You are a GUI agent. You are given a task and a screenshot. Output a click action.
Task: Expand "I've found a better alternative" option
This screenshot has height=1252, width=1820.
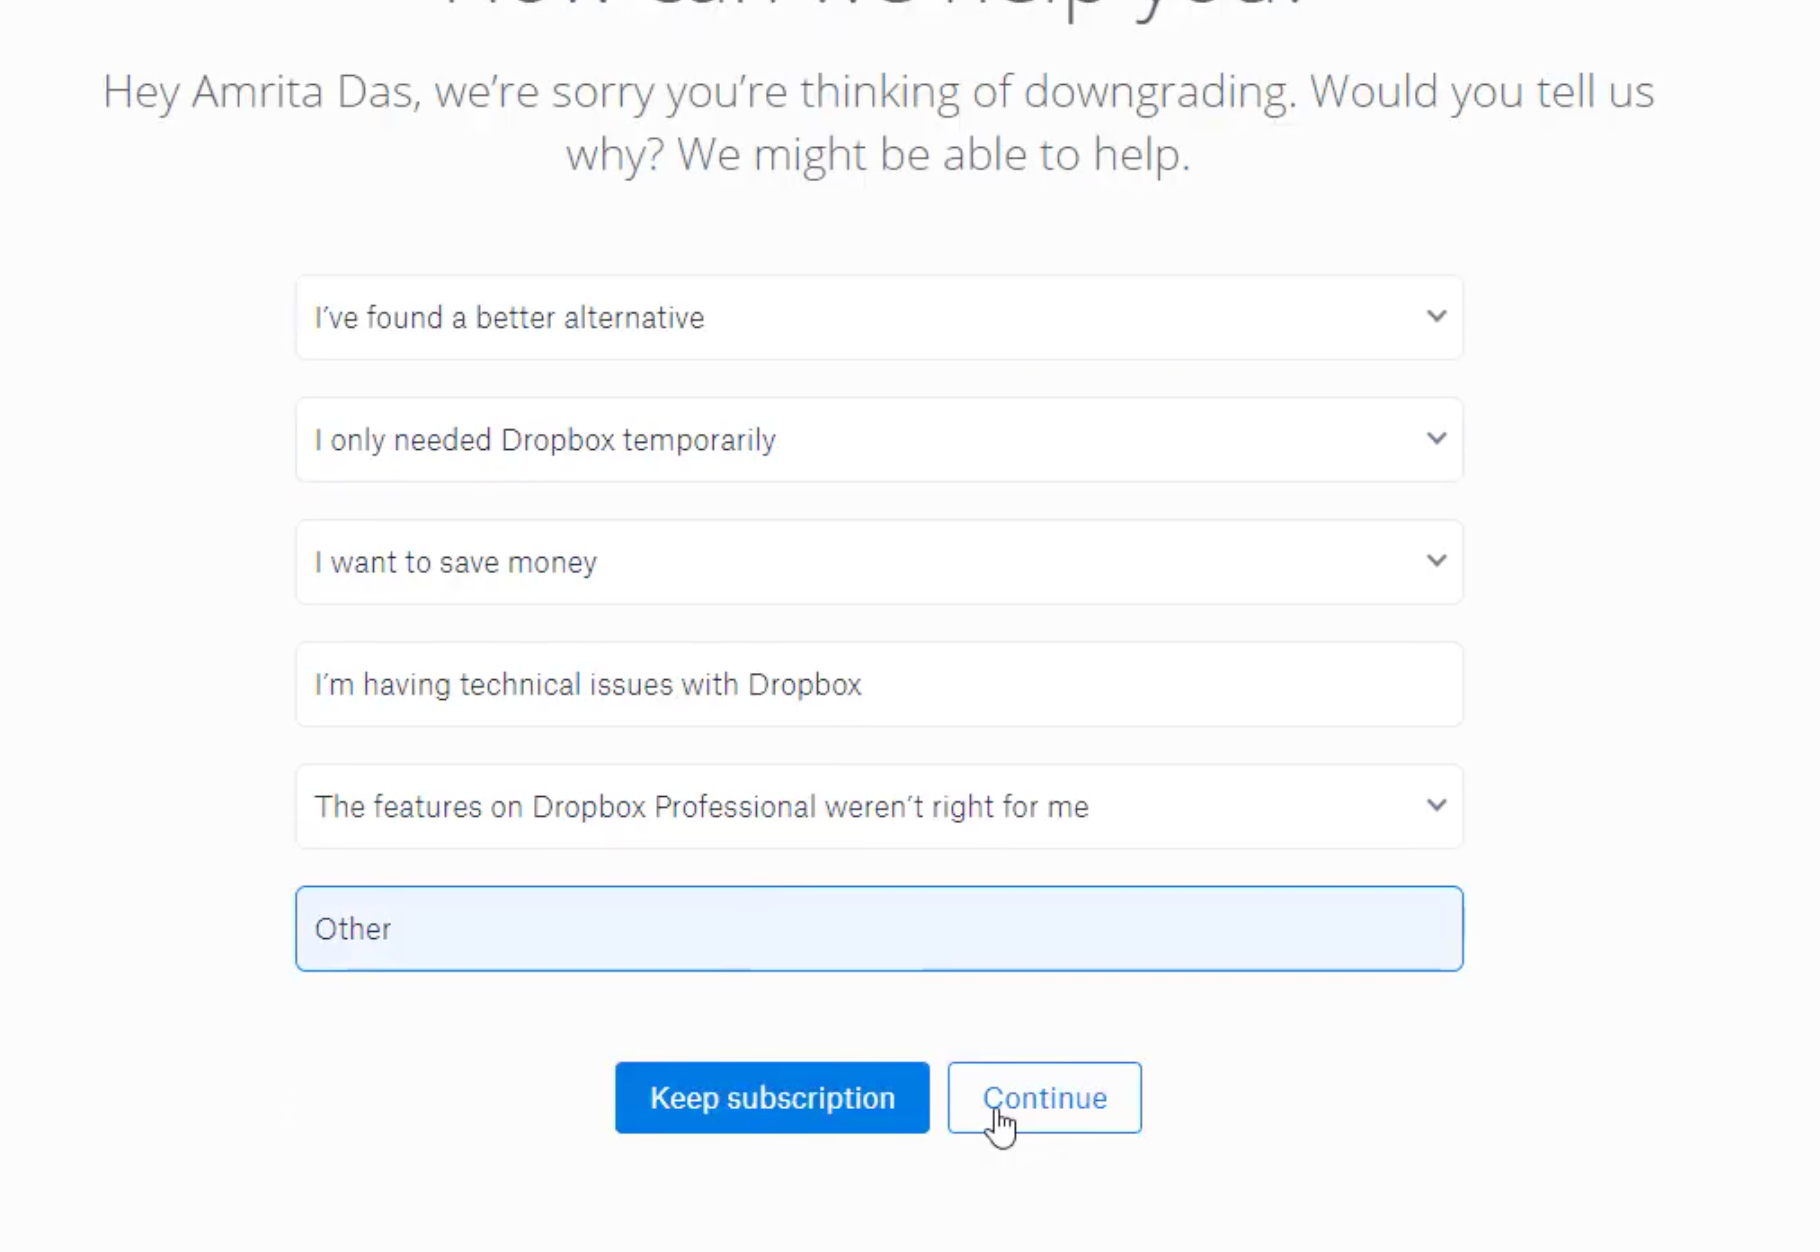pyautogui.click(x=879, y=318)
